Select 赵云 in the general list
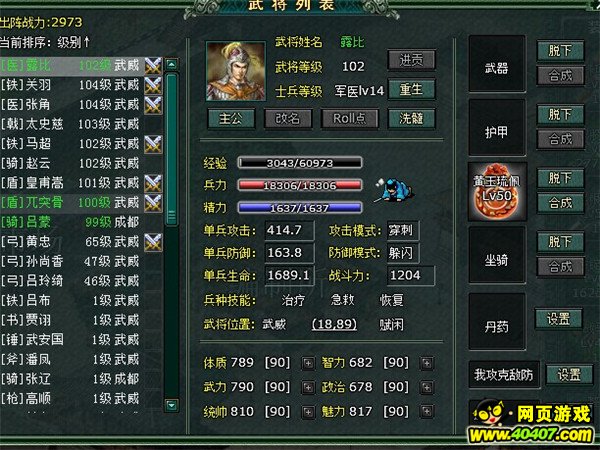Viewport: 600px width, 450px height. pyautogui.click(x=71, y=163)
